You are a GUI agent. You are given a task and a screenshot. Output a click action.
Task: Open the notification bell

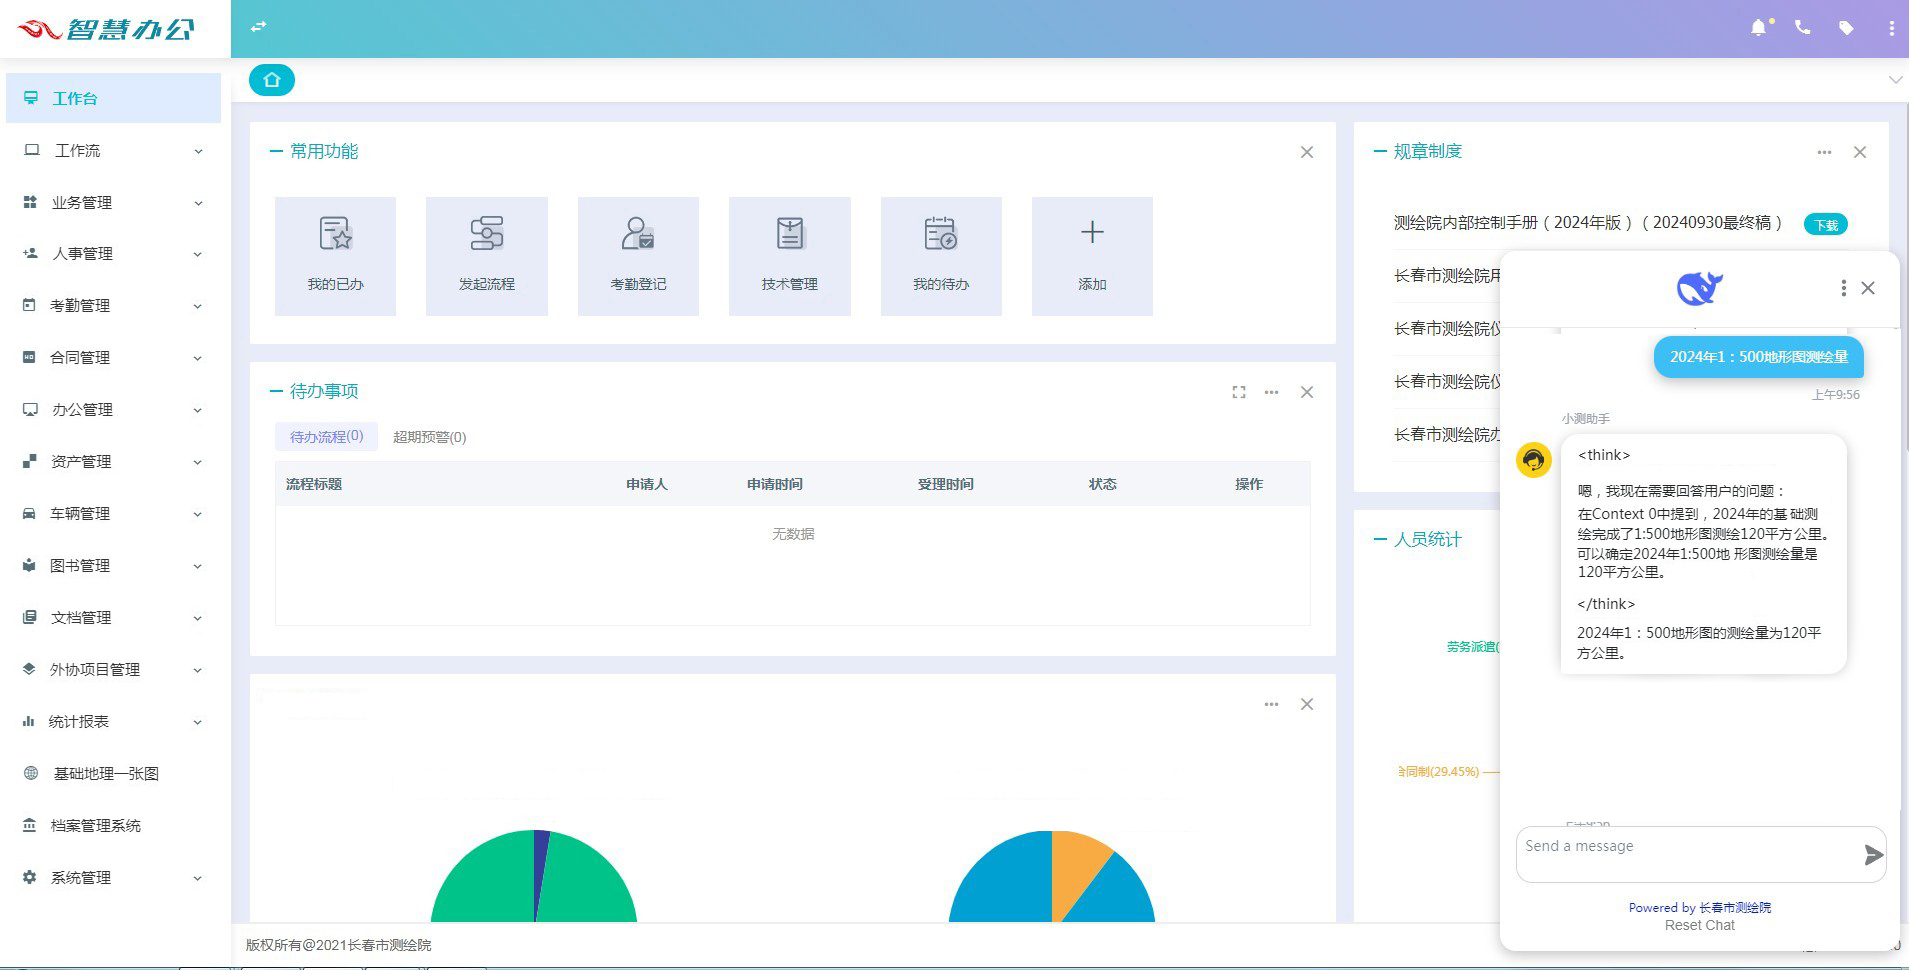click(x=1758, y=28)
